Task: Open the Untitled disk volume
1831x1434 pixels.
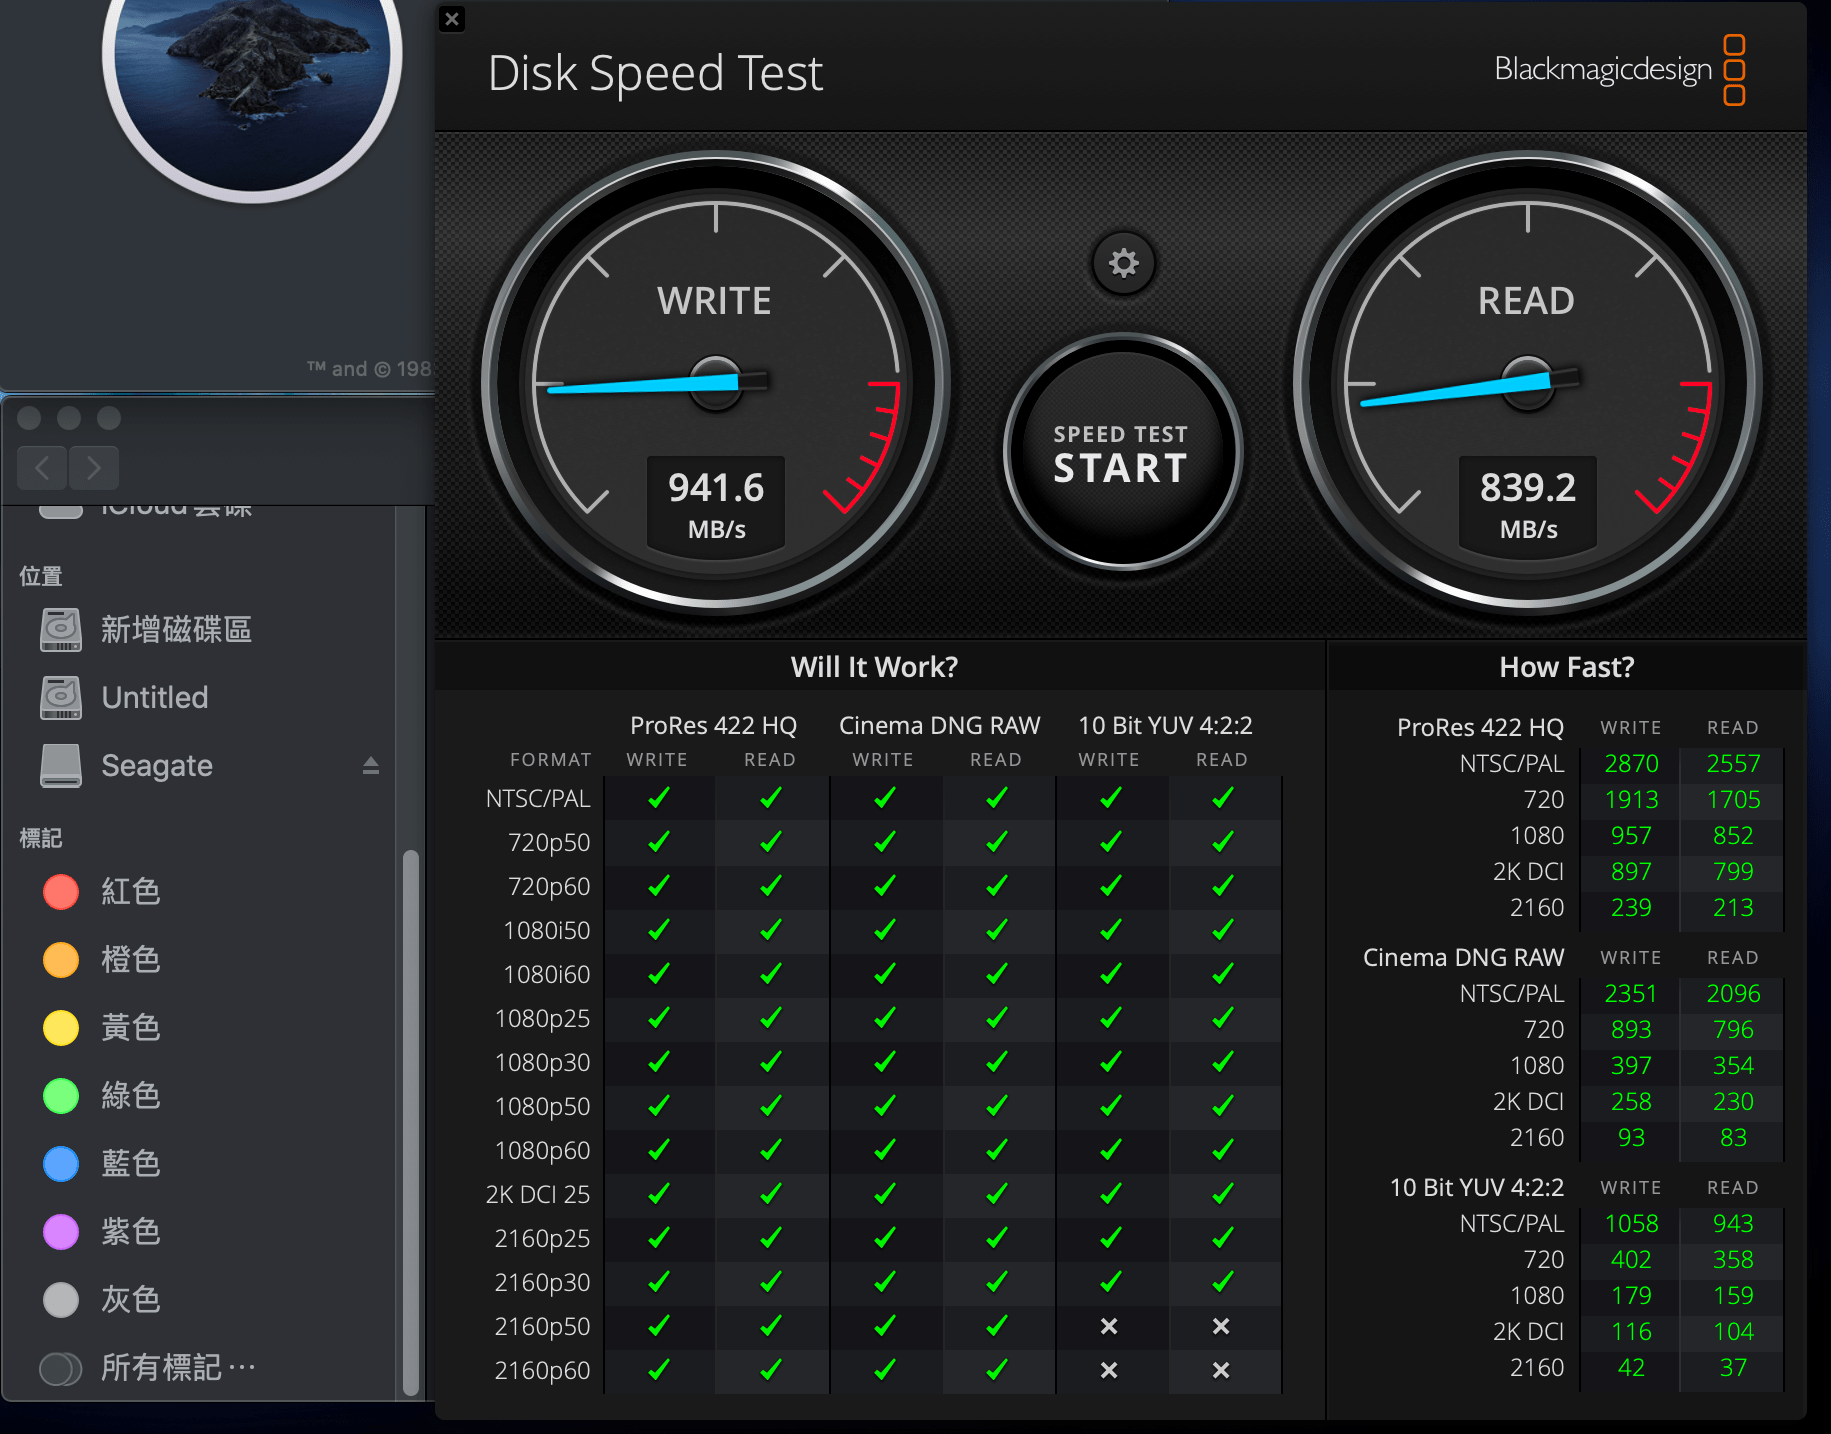Action: (154, 698)
